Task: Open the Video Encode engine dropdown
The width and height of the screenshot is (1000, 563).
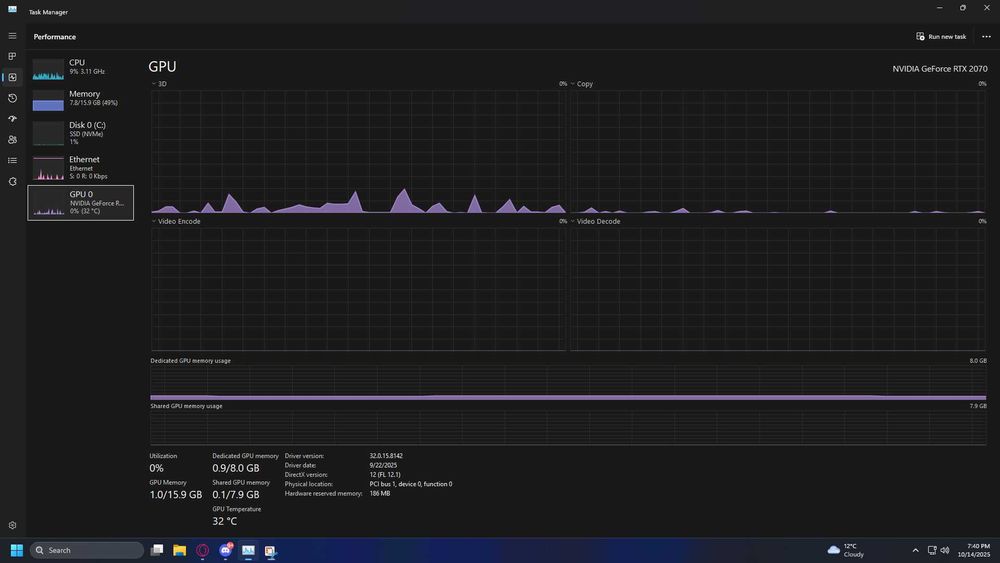Action: click(x=176, y=221)
